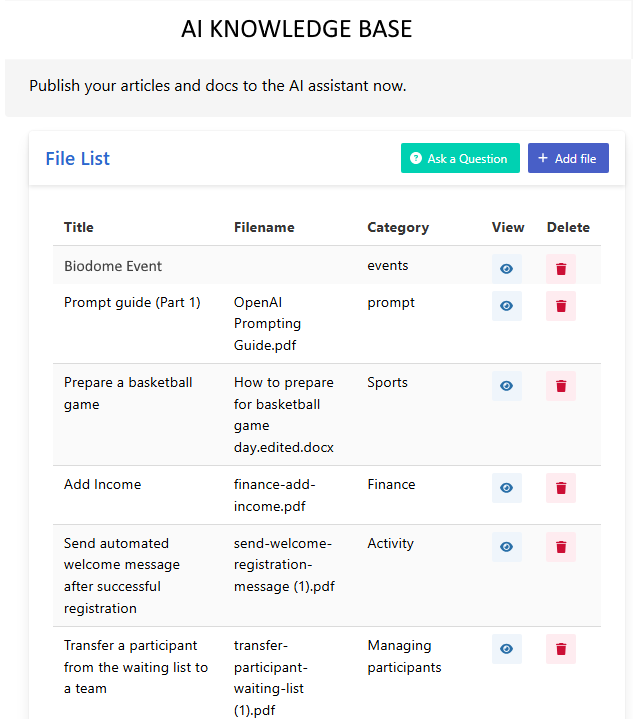Select the File List heading

(78, 159)
